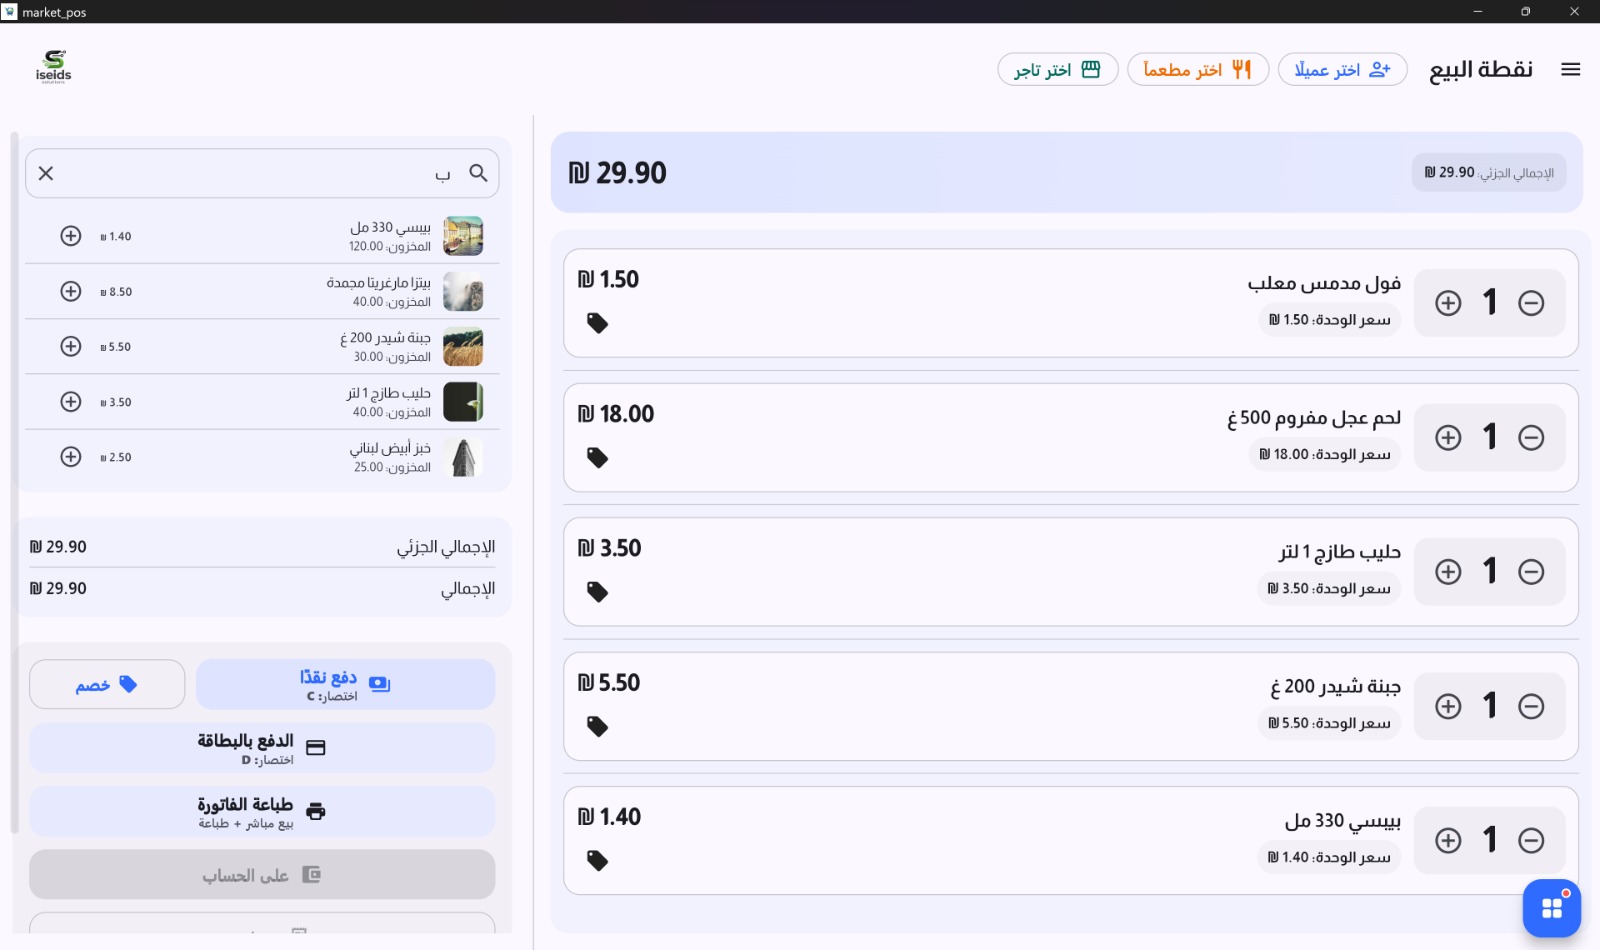Open بيبسي product thumbnail in search results

463,236
